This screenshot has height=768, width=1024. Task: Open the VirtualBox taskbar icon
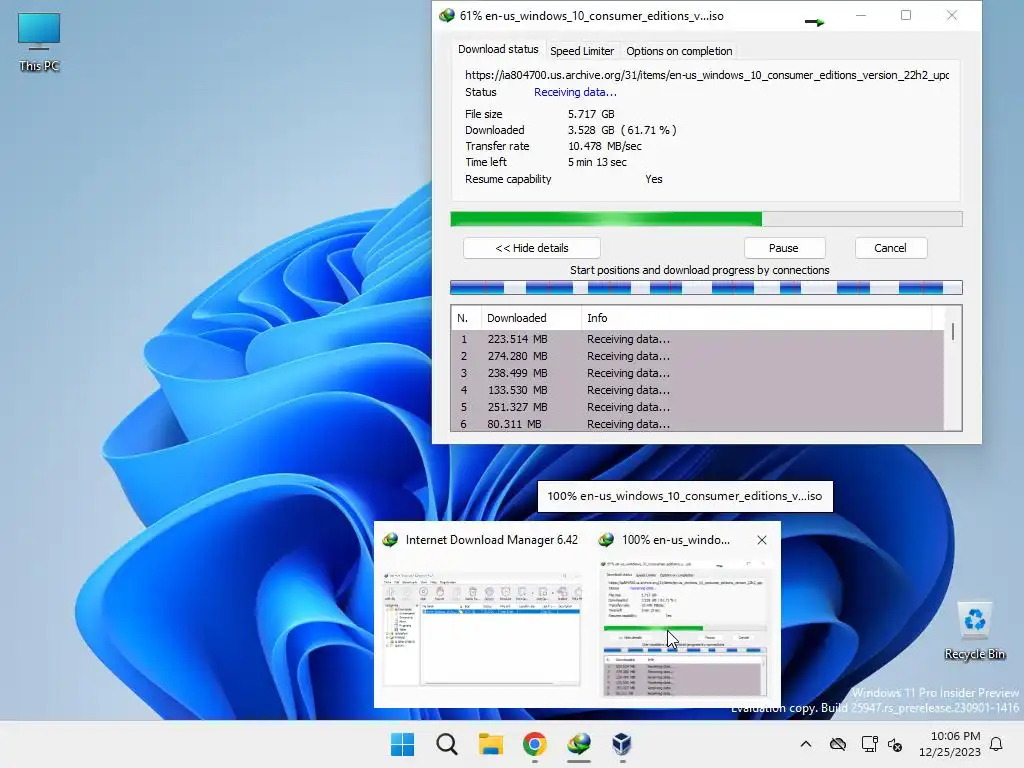tap(622, 744)
